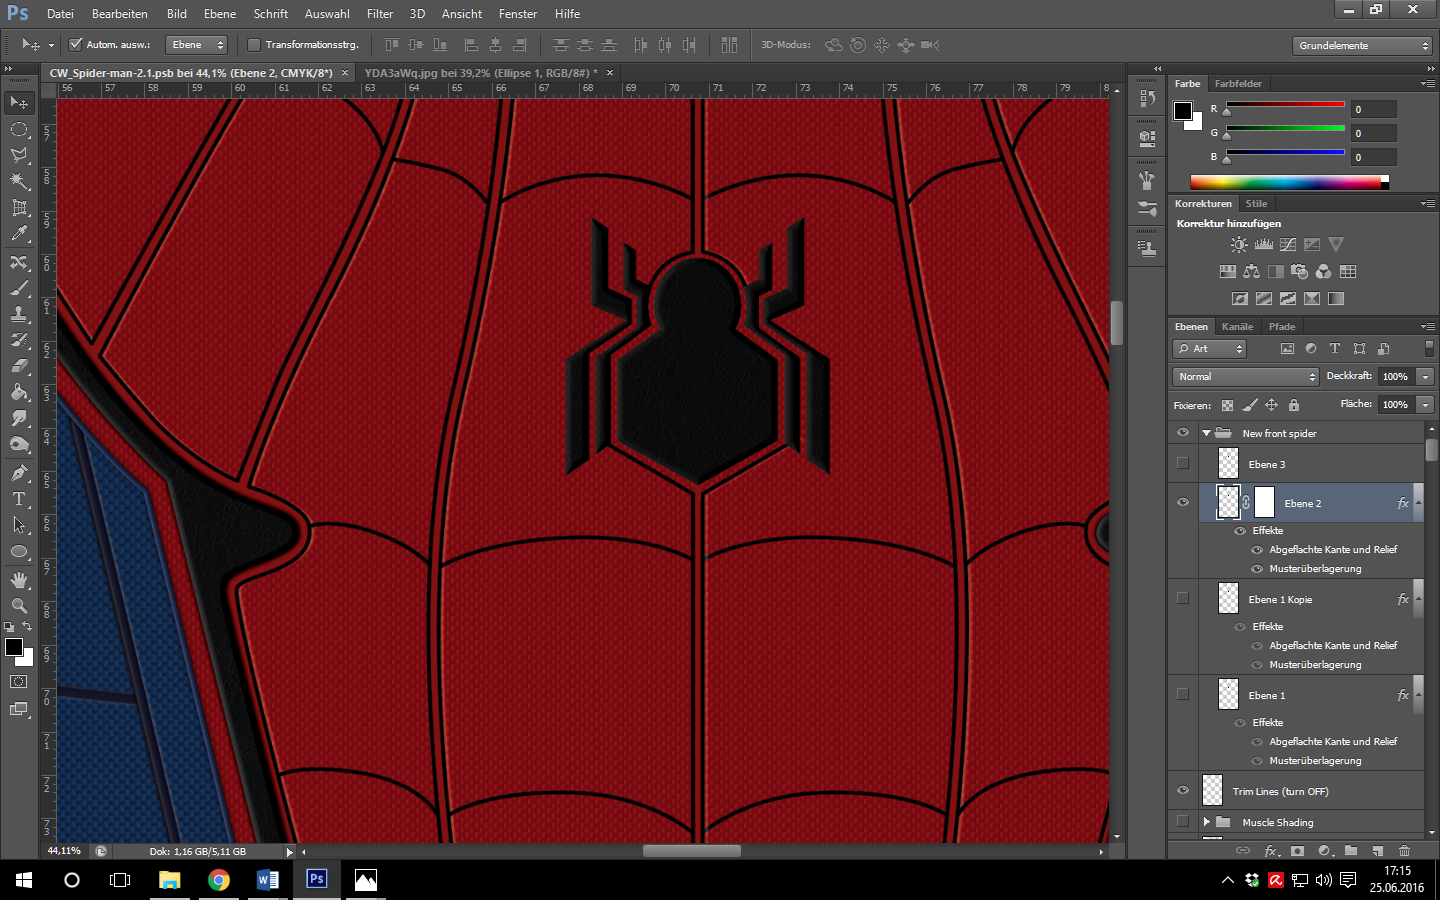Viewport: 1440px width, 900px height.
Task: Open Microsoft Word from the taskbar
Action: (267, 880)
